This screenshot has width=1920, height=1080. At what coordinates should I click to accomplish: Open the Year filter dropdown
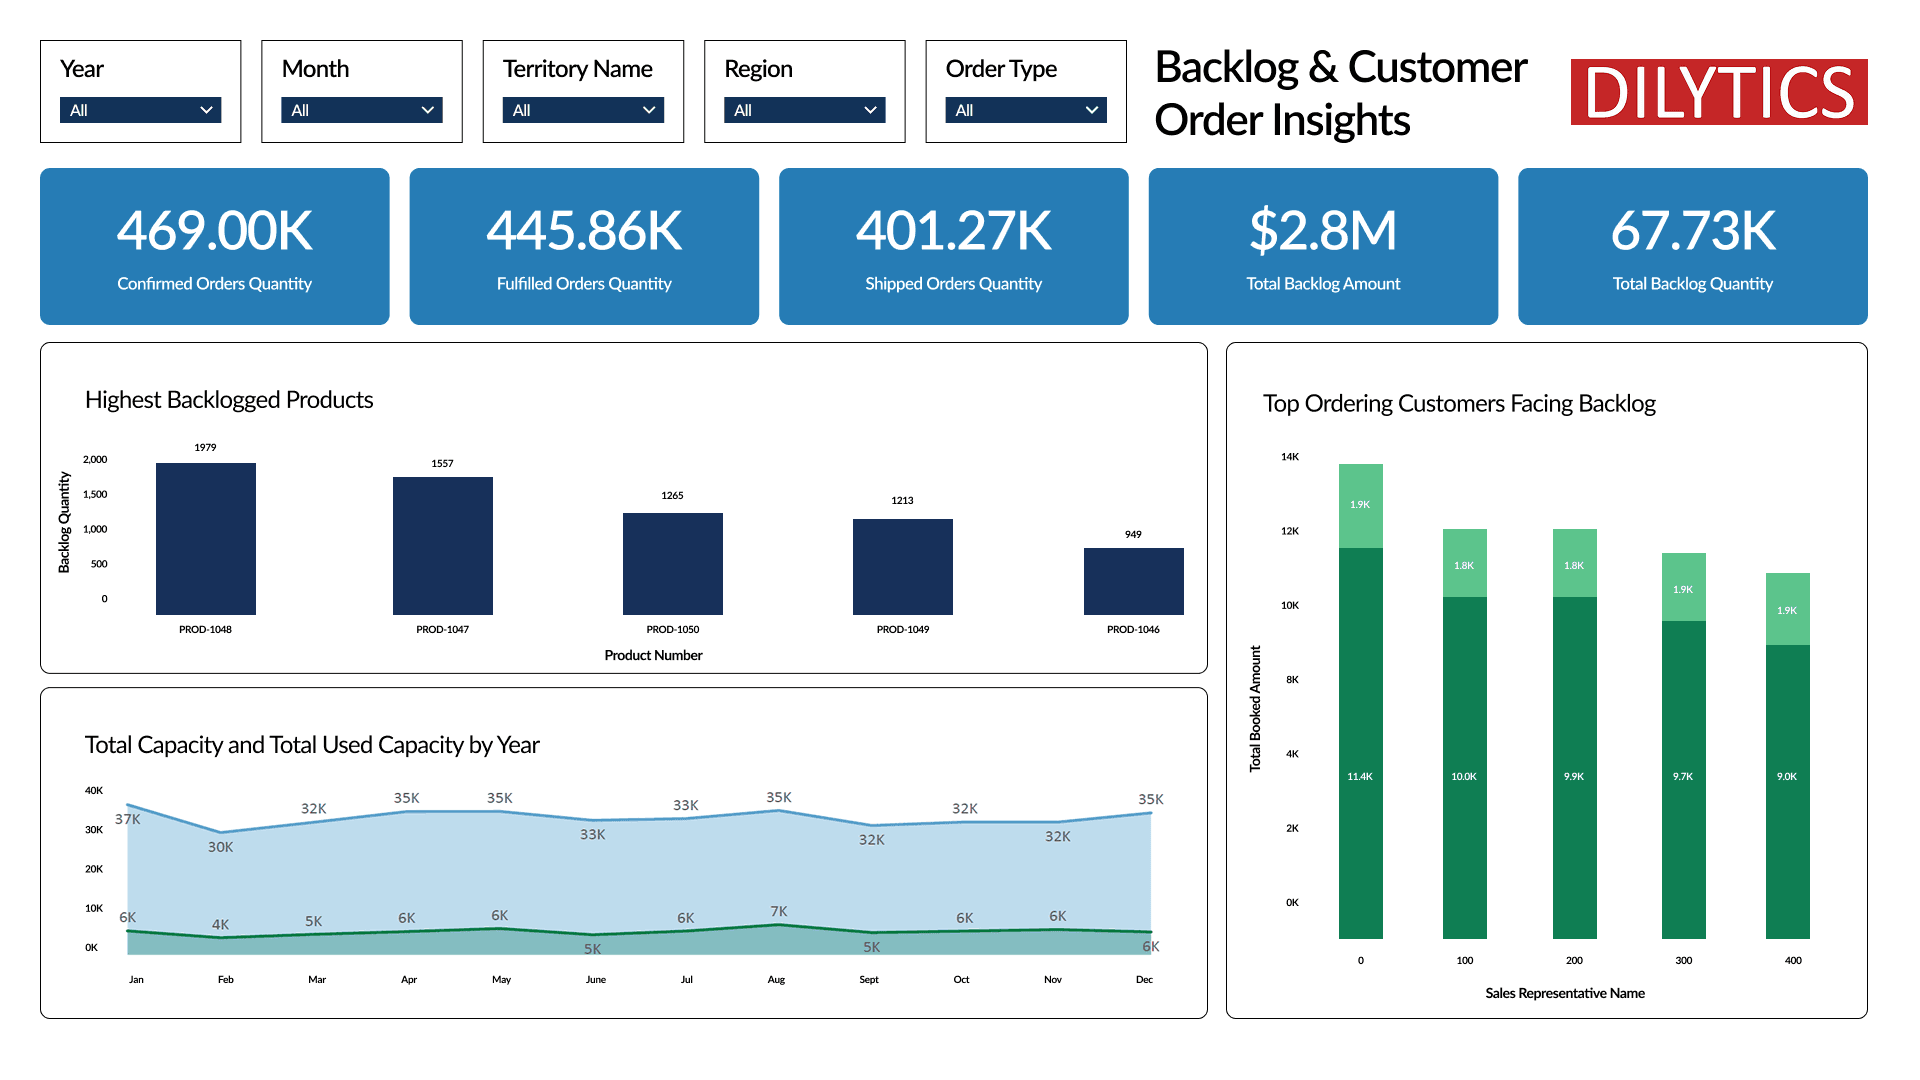point(140,110)
